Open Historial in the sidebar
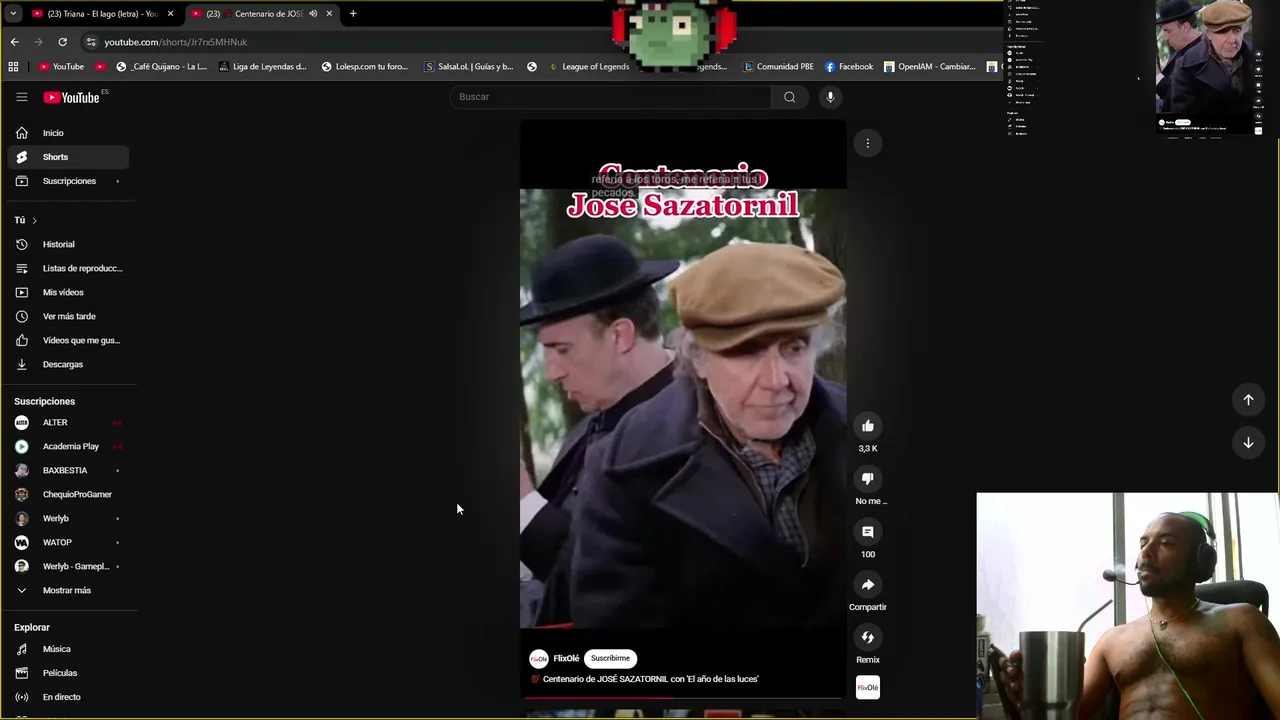Image resolution: width=1280 pixels, height=720 pixels. coord(68,244)
